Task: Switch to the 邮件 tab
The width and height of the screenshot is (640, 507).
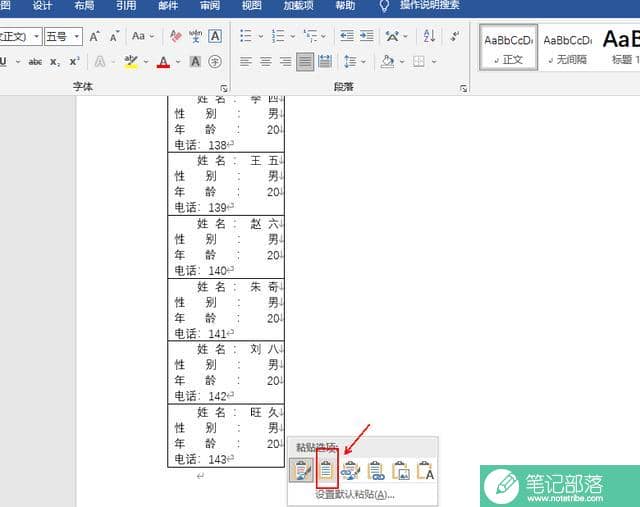Action: (168, 6)
